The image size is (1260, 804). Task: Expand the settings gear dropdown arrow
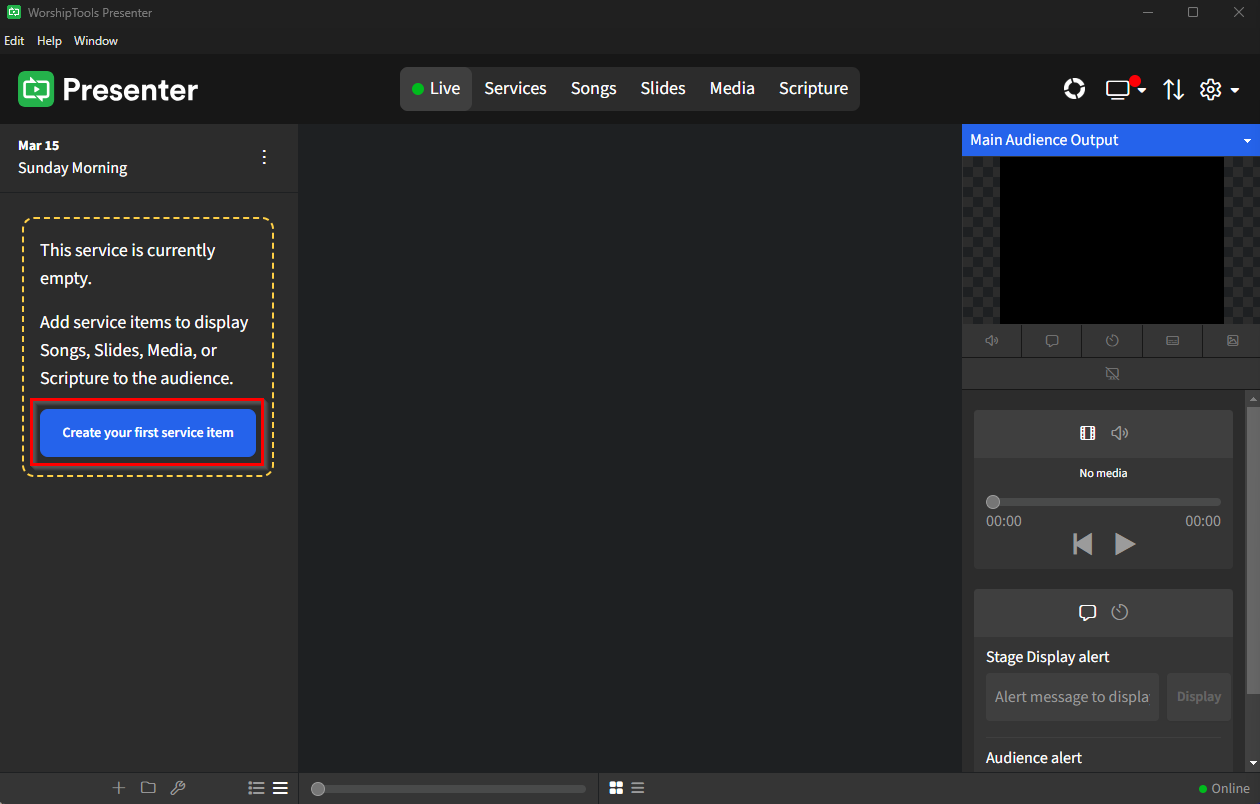(x=1237, y=90)
